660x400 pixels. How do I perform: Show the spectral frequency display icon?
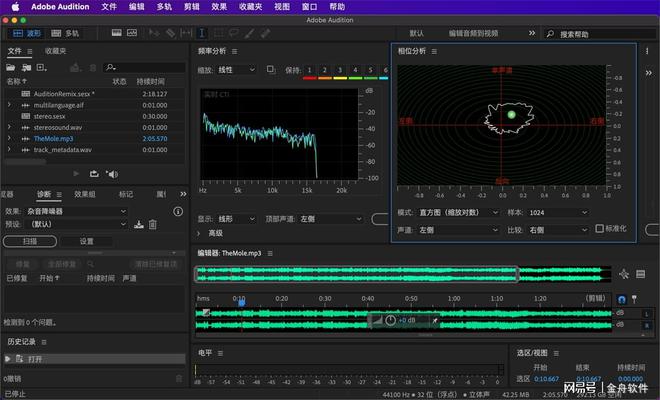pos(117,33)
